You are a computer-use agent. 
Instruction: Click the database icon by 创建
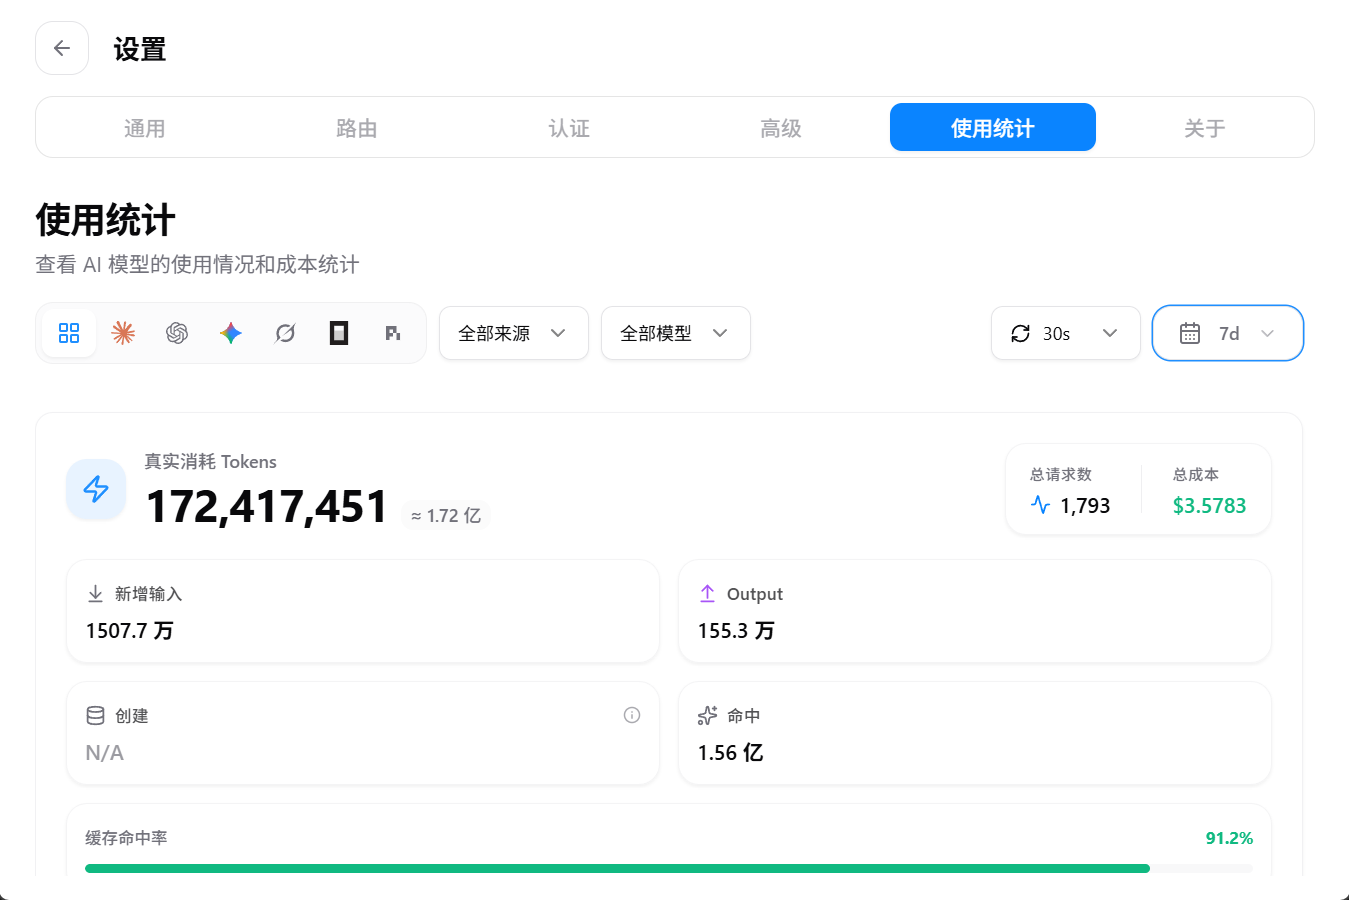[x=95, y=716]
